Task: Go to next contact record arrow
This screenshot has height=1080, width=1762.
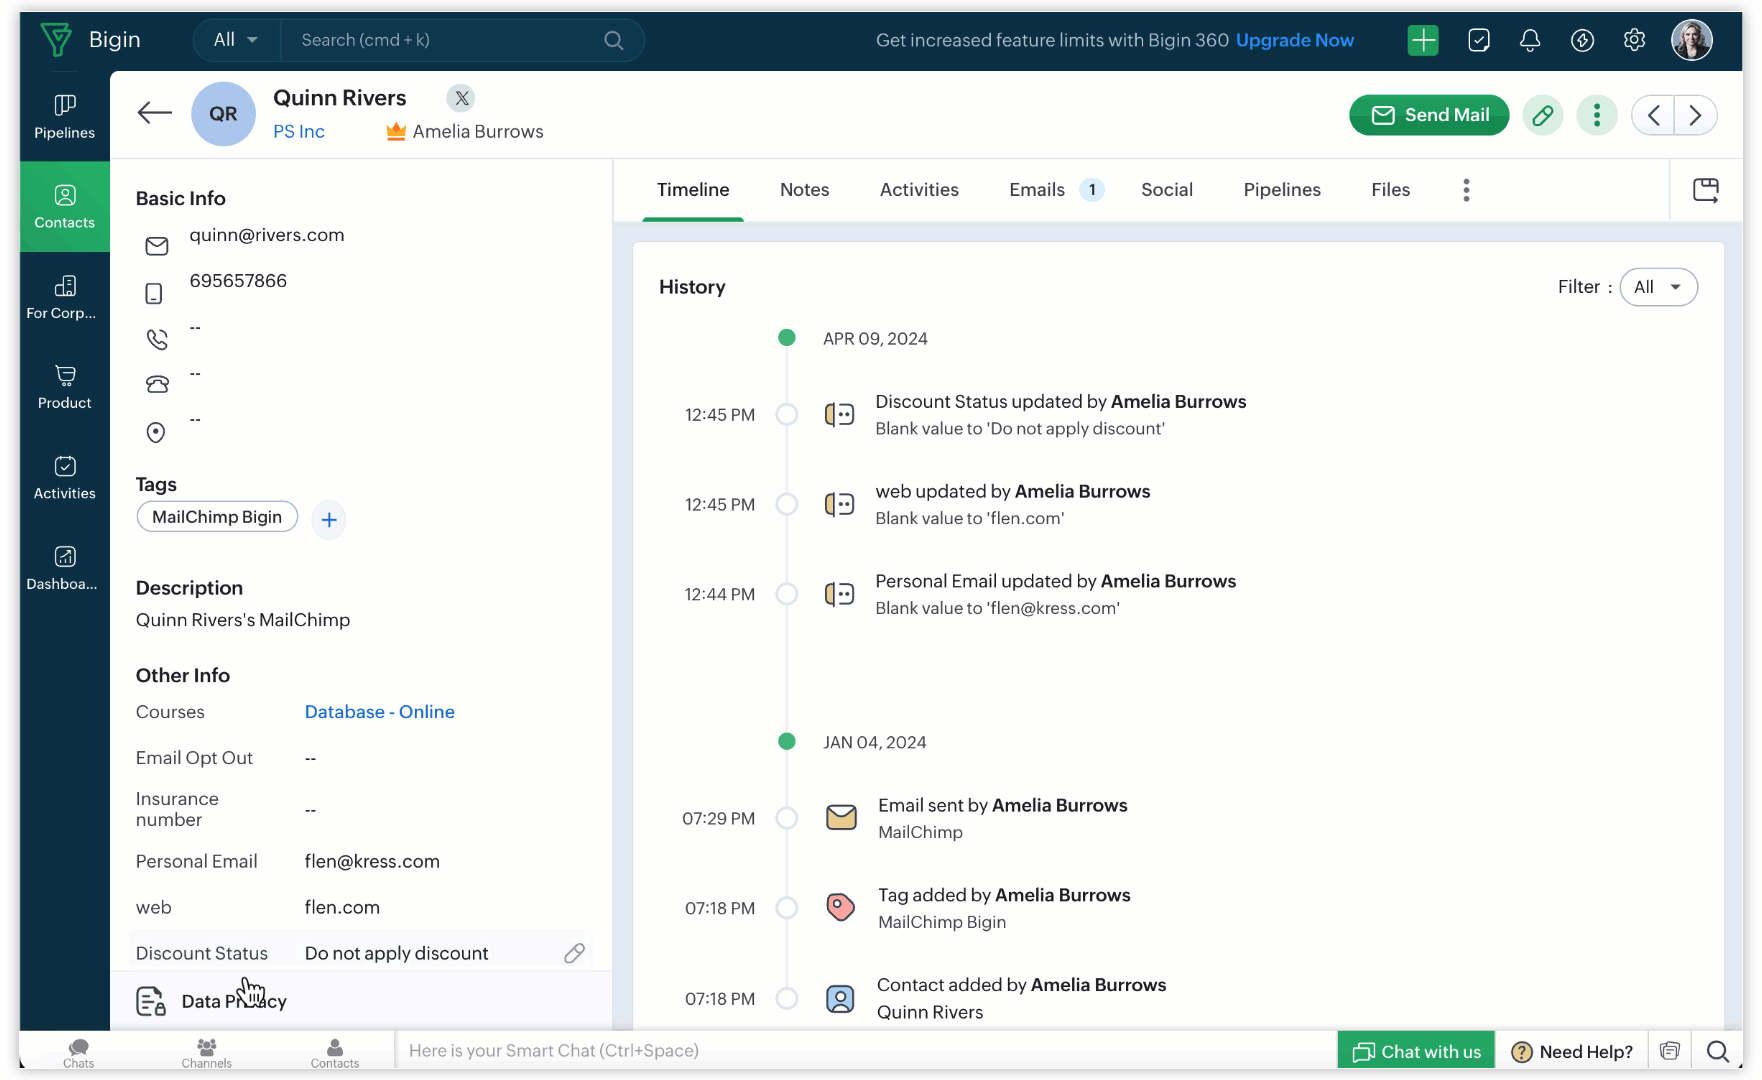Action: (1695, 115)
